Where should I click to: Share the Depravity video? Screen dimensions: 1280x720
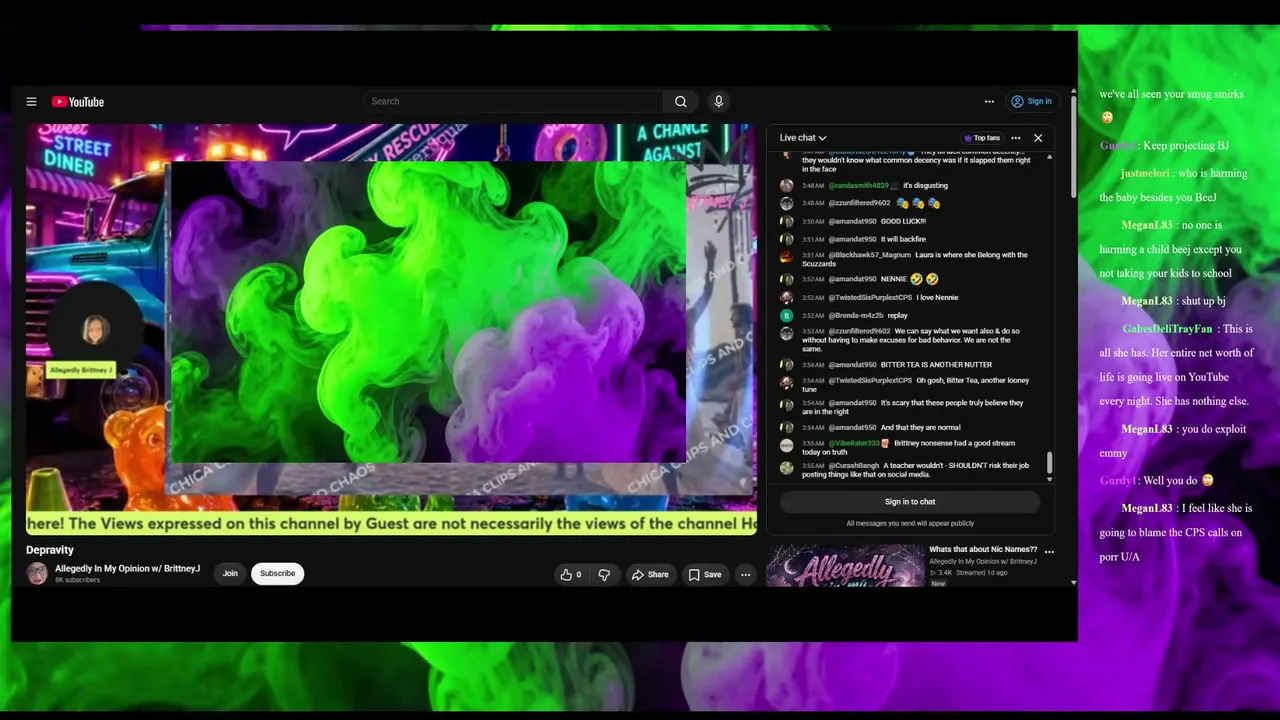pyautogui.click(x=649, y=574)
